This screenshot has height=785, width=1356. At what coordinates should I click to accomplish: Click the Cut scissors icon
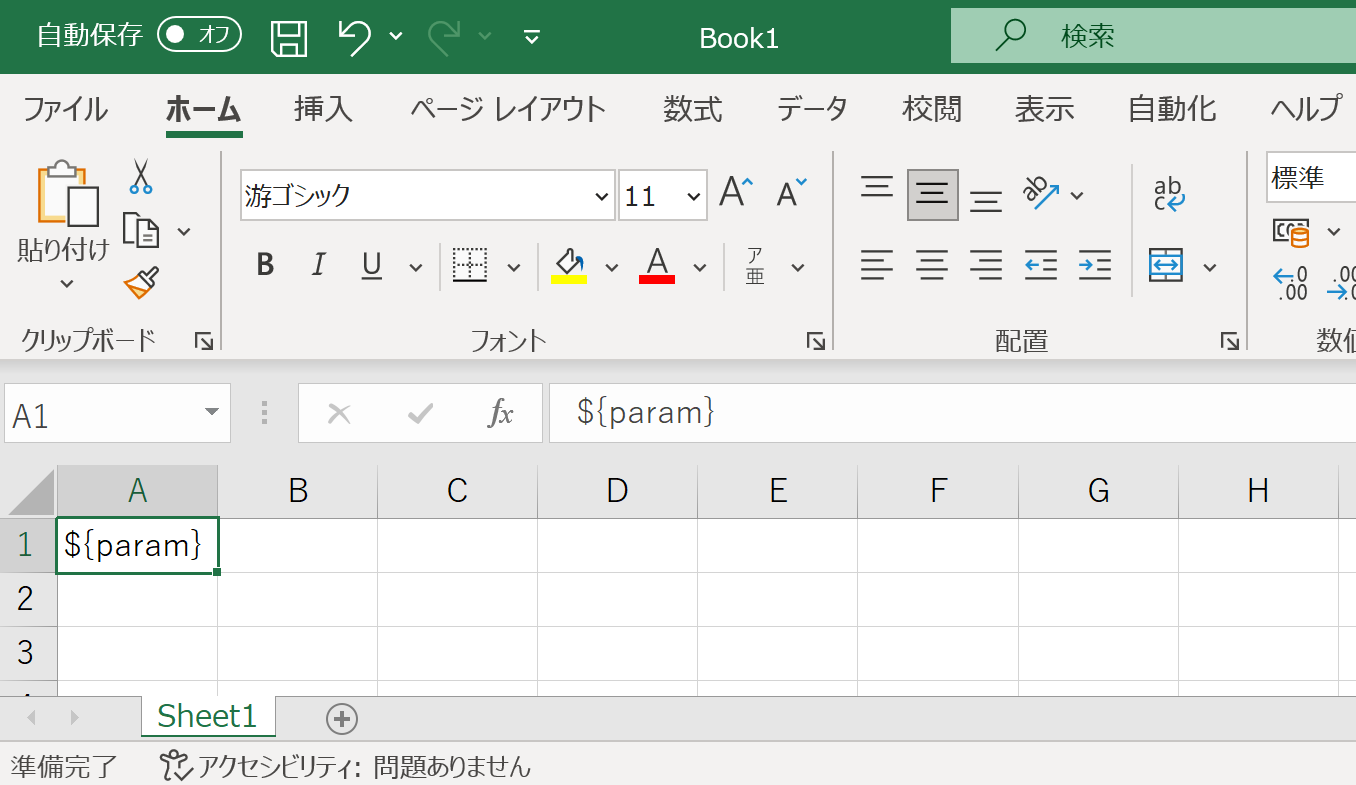click(x=140, y=177)
